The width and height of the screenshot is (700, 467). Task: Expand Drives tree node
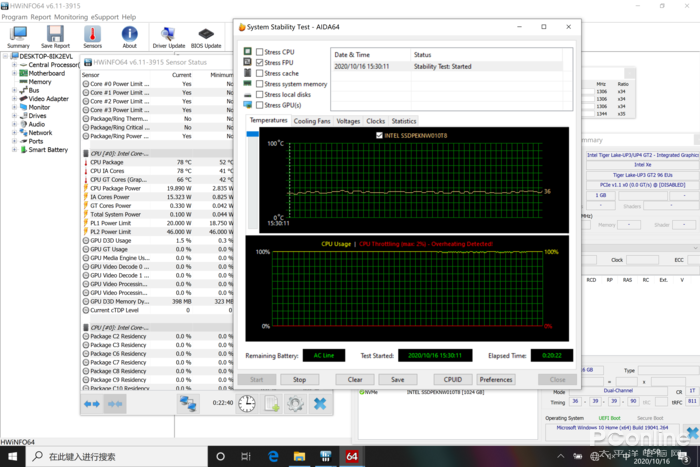pyautogui.click(x=14, y=116)
